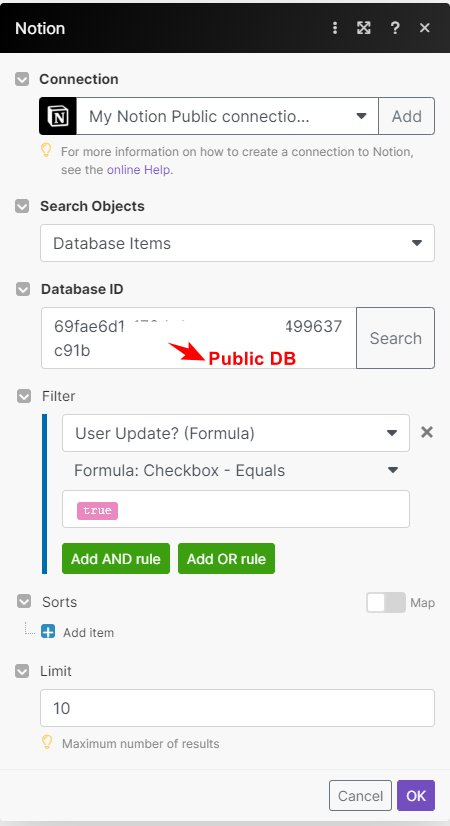Open the User Update? (Formula) field dropdown

[x=236, y=433]
